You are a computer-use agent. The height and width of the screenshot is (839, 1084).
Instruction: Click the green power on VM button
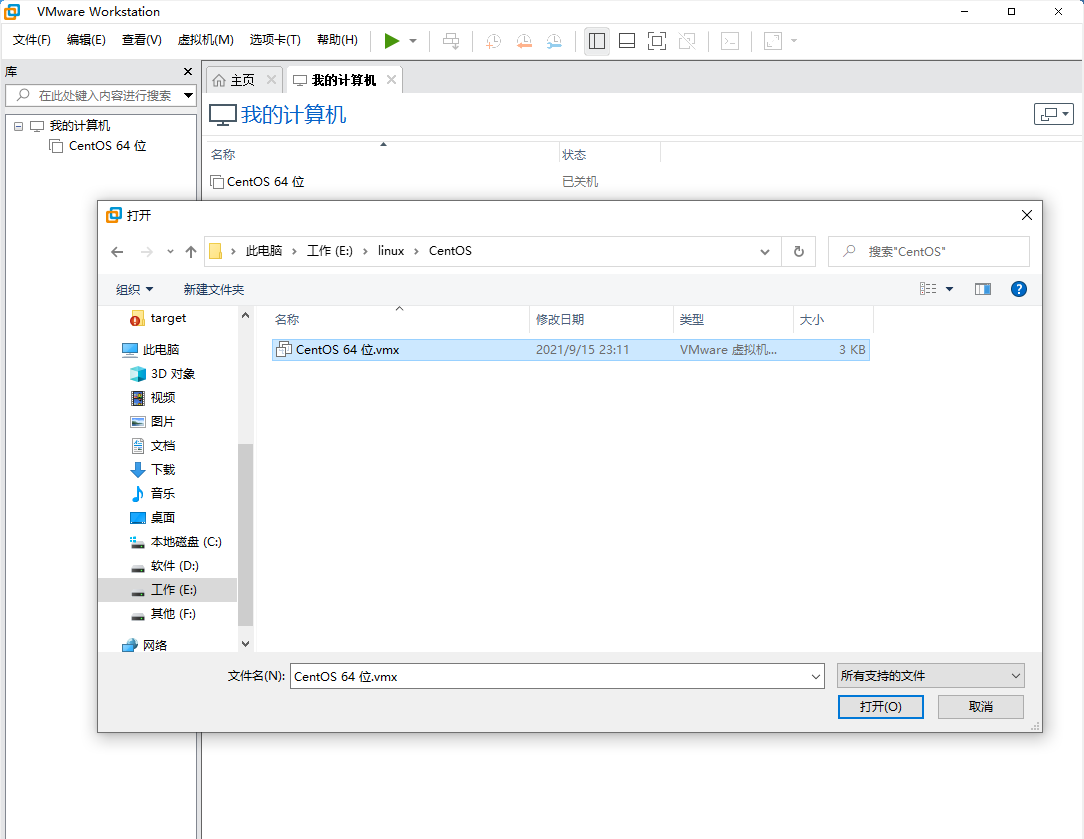click(391, 41)
